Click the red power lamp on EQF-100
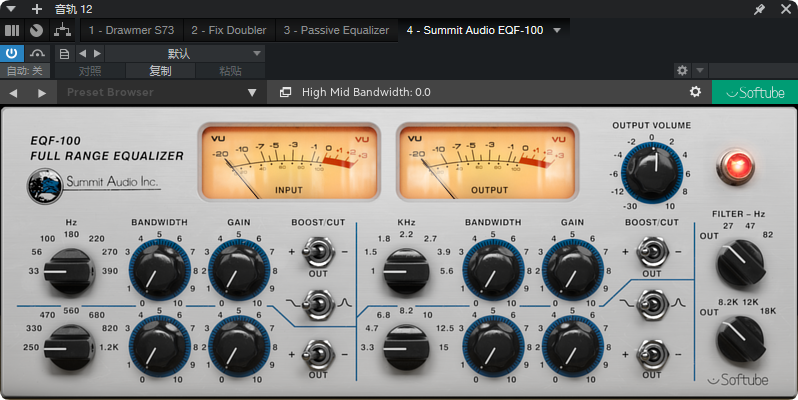 tap(736, 166)
